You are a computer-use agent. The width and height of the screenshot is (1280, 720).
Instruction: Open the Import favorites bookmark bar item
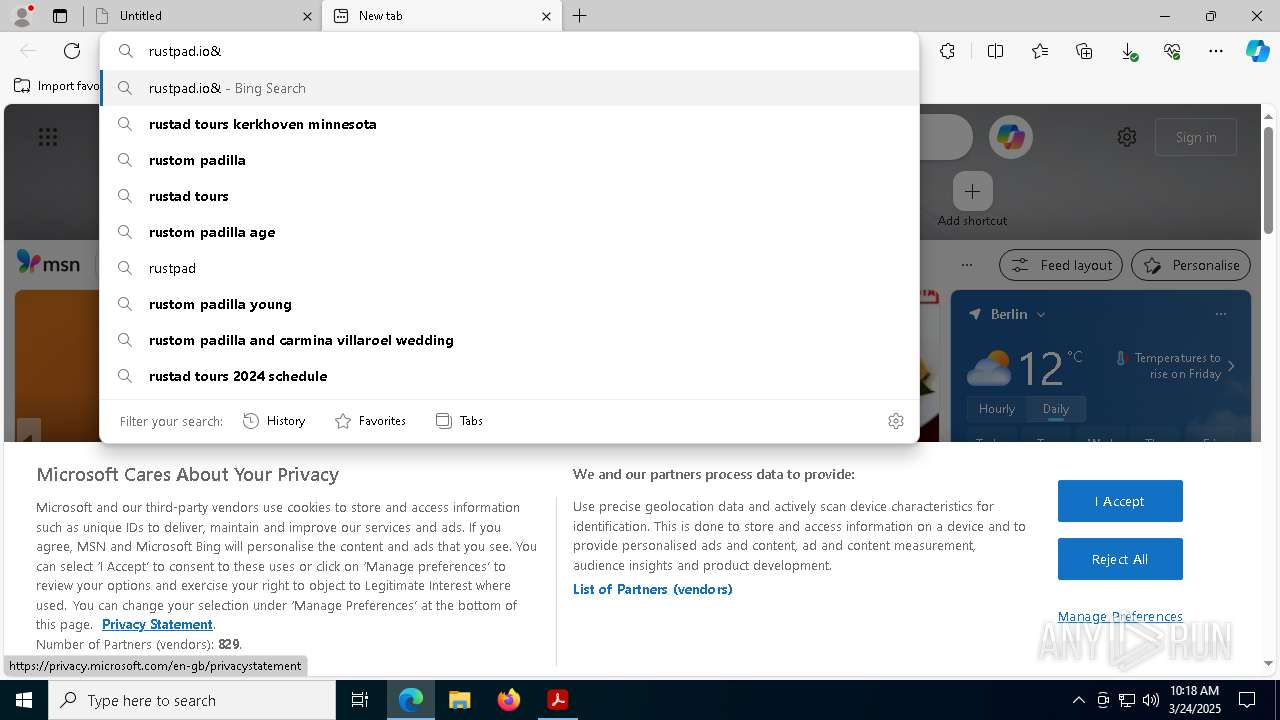(x=56, y=86)
